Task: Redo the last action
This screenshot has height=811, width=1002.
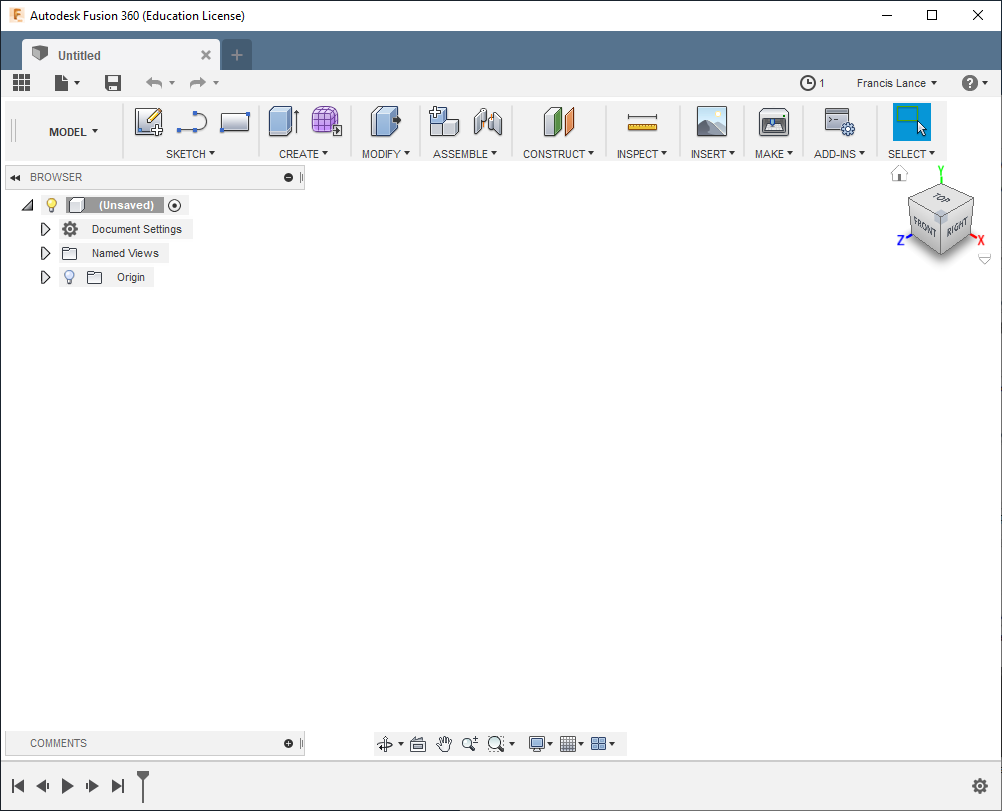Action: pos(197,82)
